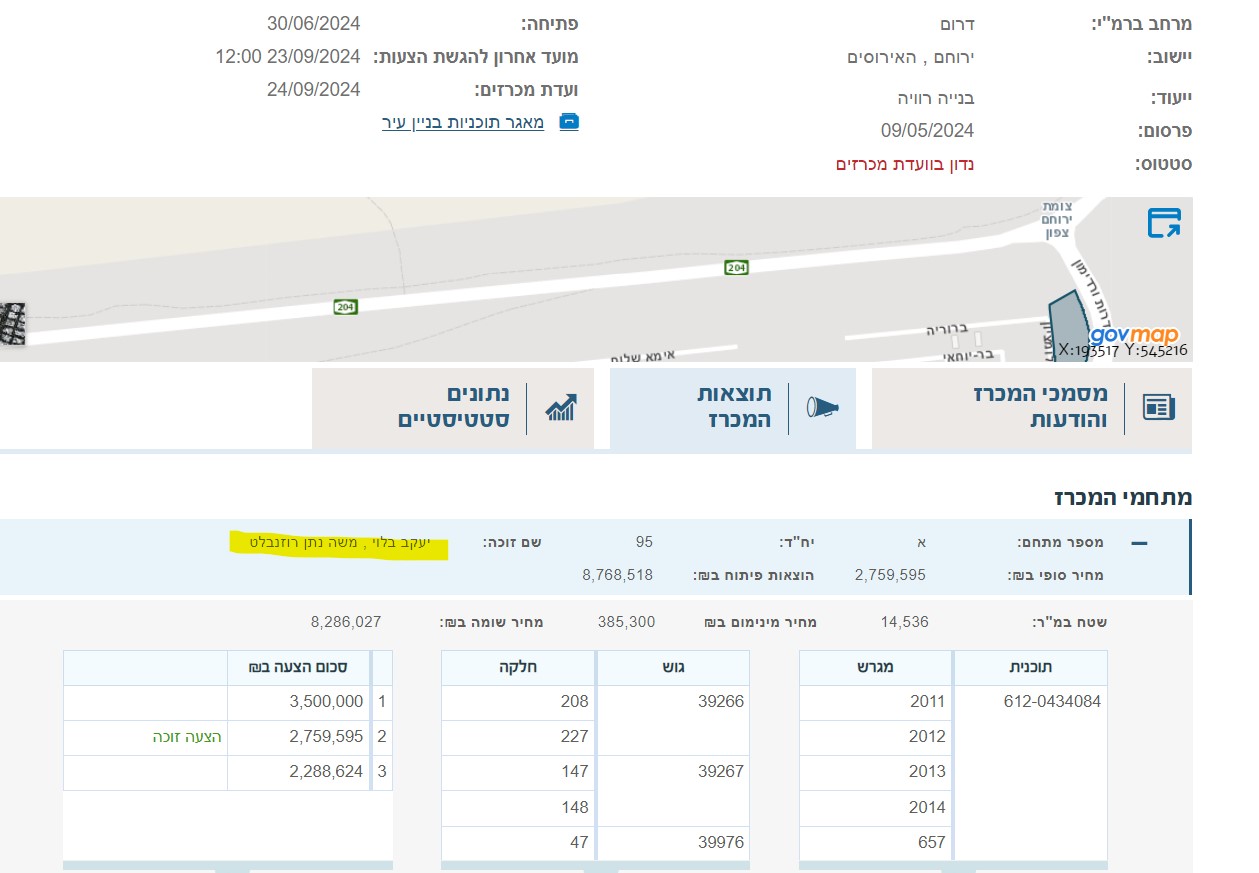Click the bid amount 3,500,000 cell

point(327,701)
